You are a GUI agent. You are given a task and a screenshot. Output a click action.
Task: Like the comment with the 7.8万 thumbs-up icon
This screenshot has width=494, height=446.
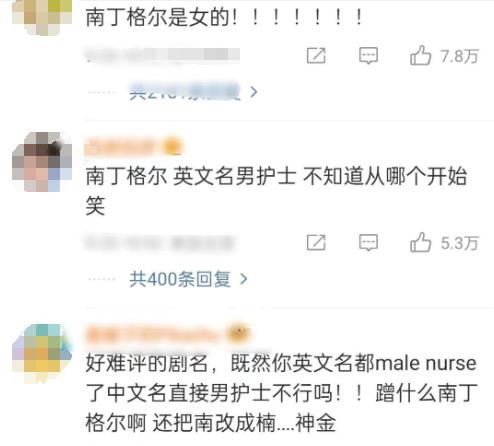tap(420, 55)
